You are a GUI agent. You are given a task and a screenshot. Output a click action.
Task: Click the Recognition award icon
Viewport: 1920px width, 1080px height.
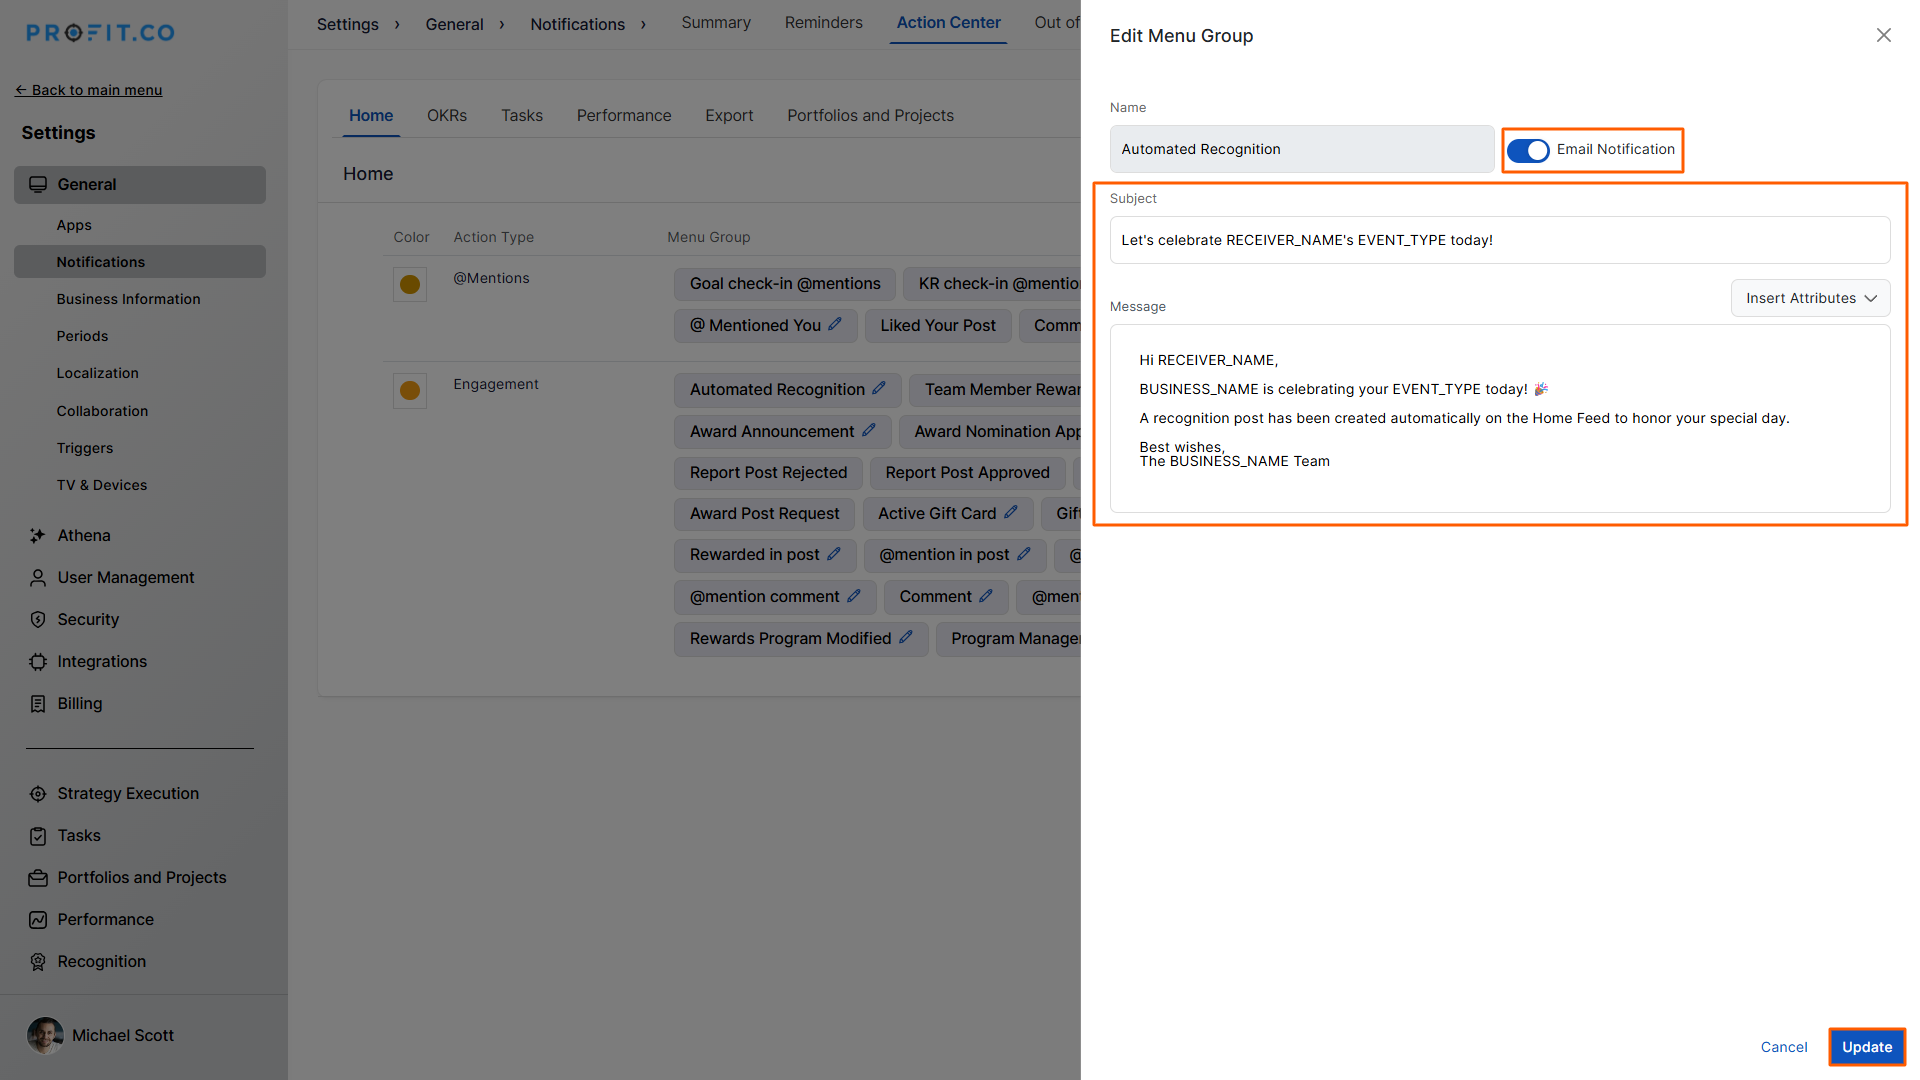click(x=37, y=962)
